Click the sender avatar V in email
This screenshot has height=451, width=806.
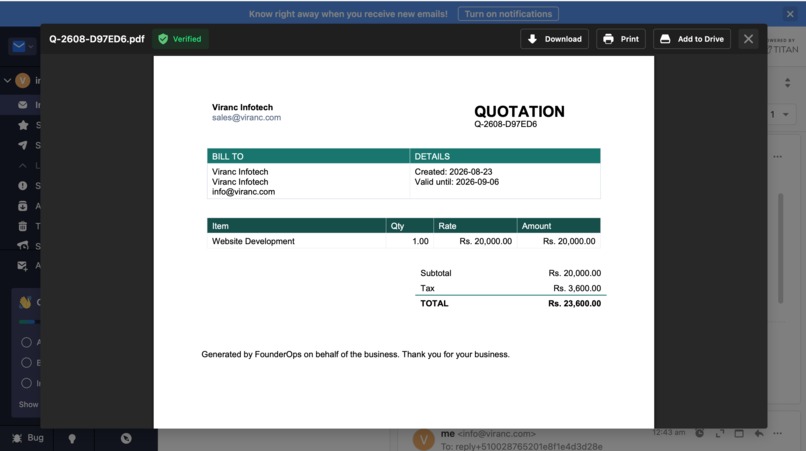(424, 440)
